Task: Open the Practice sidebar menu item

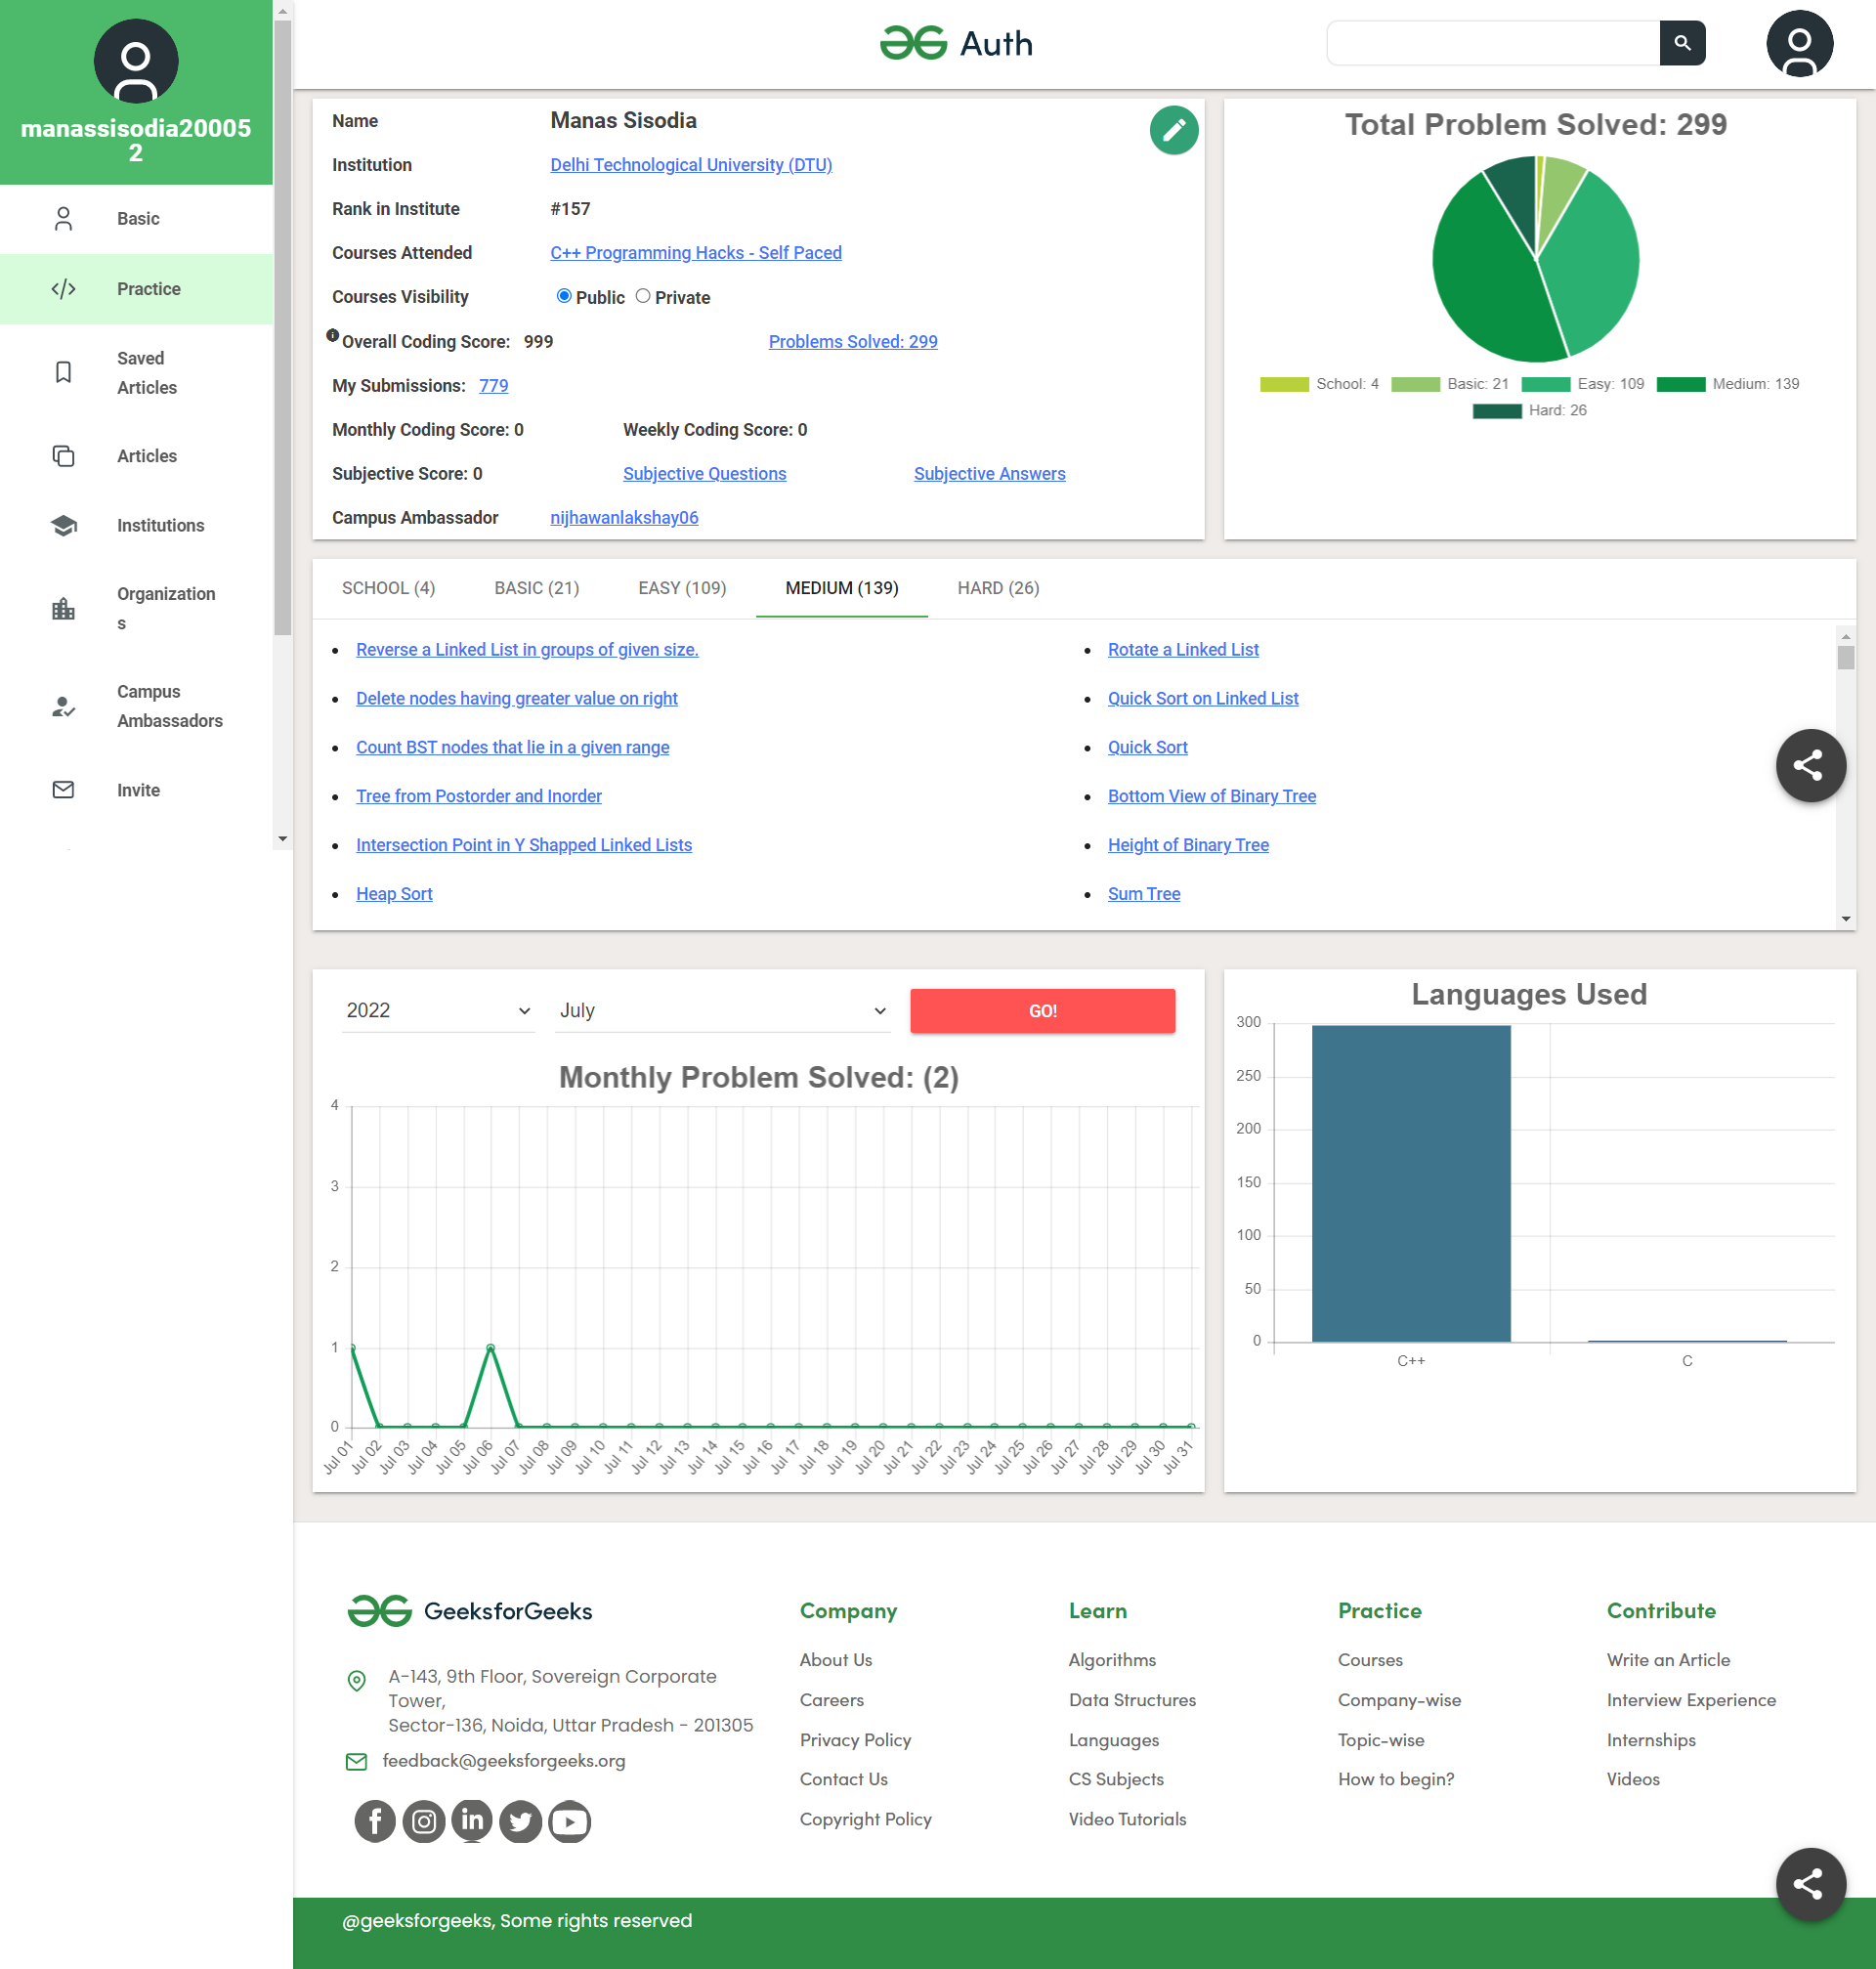Action: click(136, 289)
